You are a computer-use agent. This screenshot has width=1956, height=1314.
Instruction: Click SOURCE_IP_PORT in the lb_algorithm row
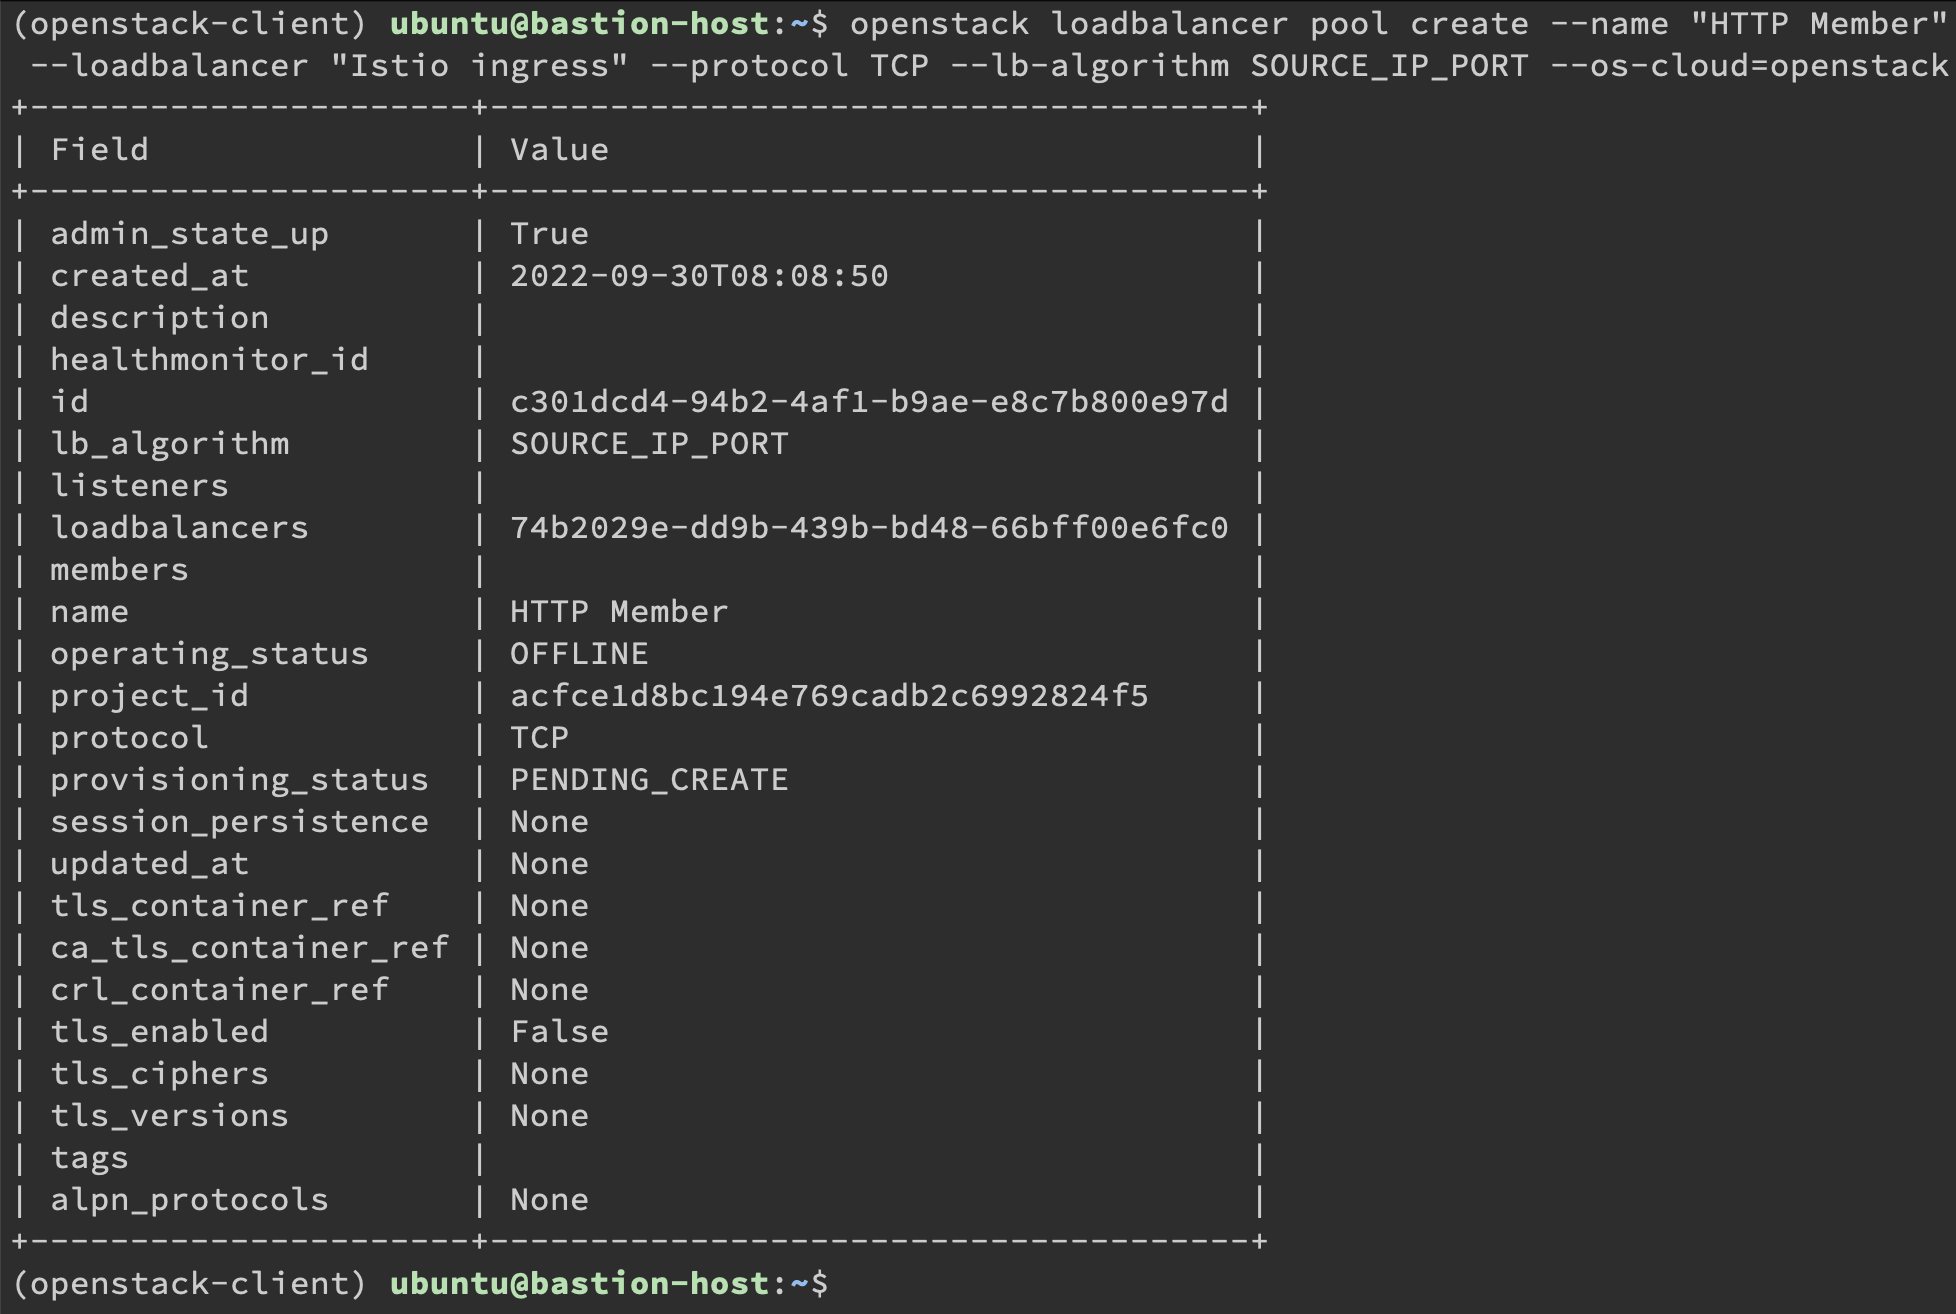649,444
